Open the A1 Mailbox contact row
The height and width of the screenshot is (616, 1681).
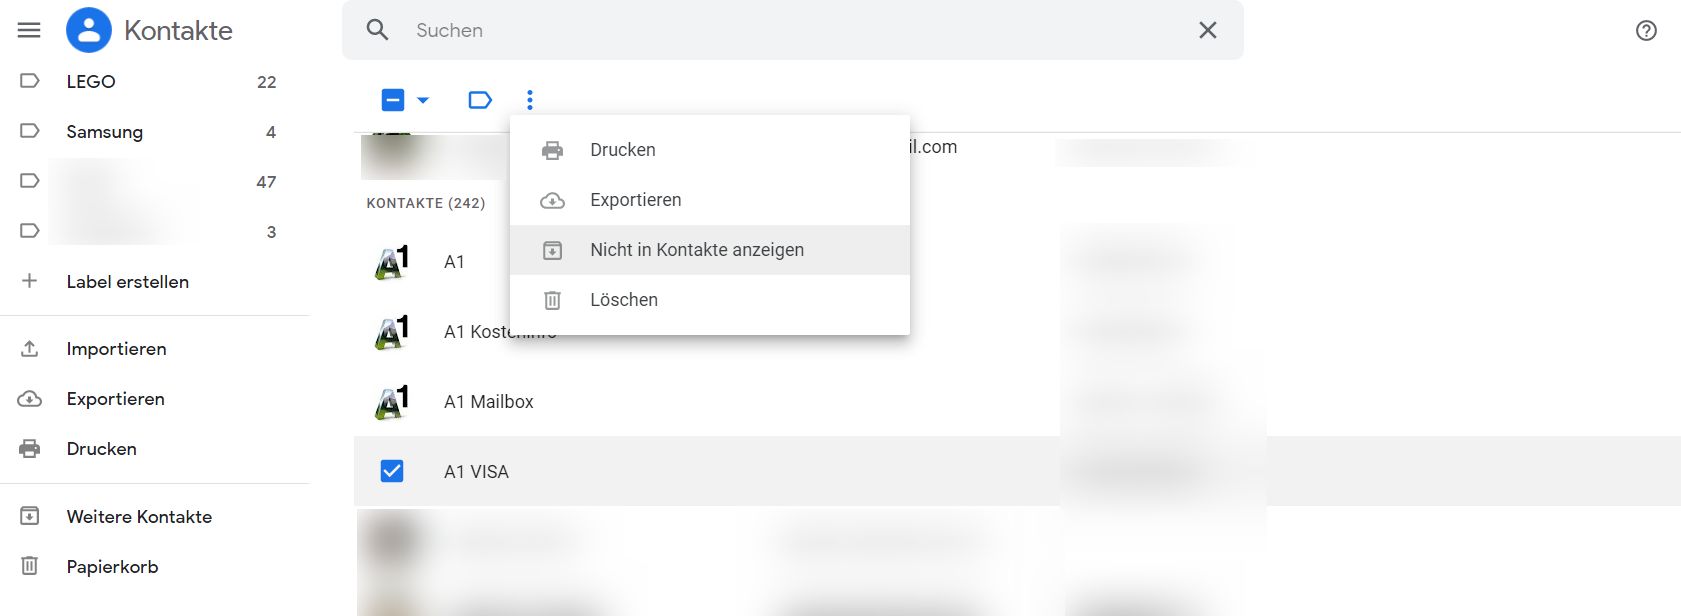489,402
